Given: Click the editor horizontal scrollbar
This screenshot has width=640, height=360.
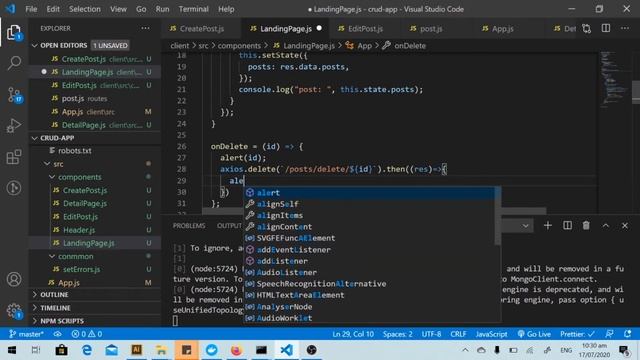Looking at the screenshot, I should click(373, 211).
